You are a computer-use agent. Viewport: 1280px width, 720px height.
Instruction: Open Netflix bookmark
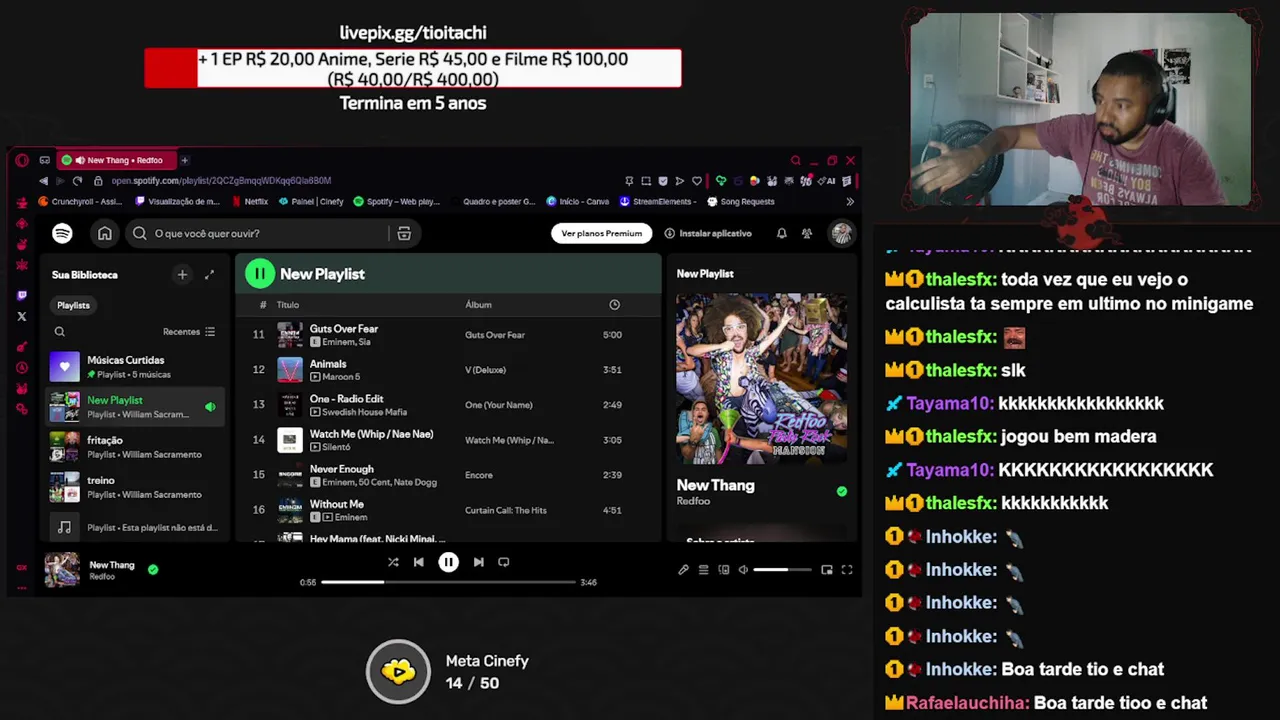tap(250, 201)
